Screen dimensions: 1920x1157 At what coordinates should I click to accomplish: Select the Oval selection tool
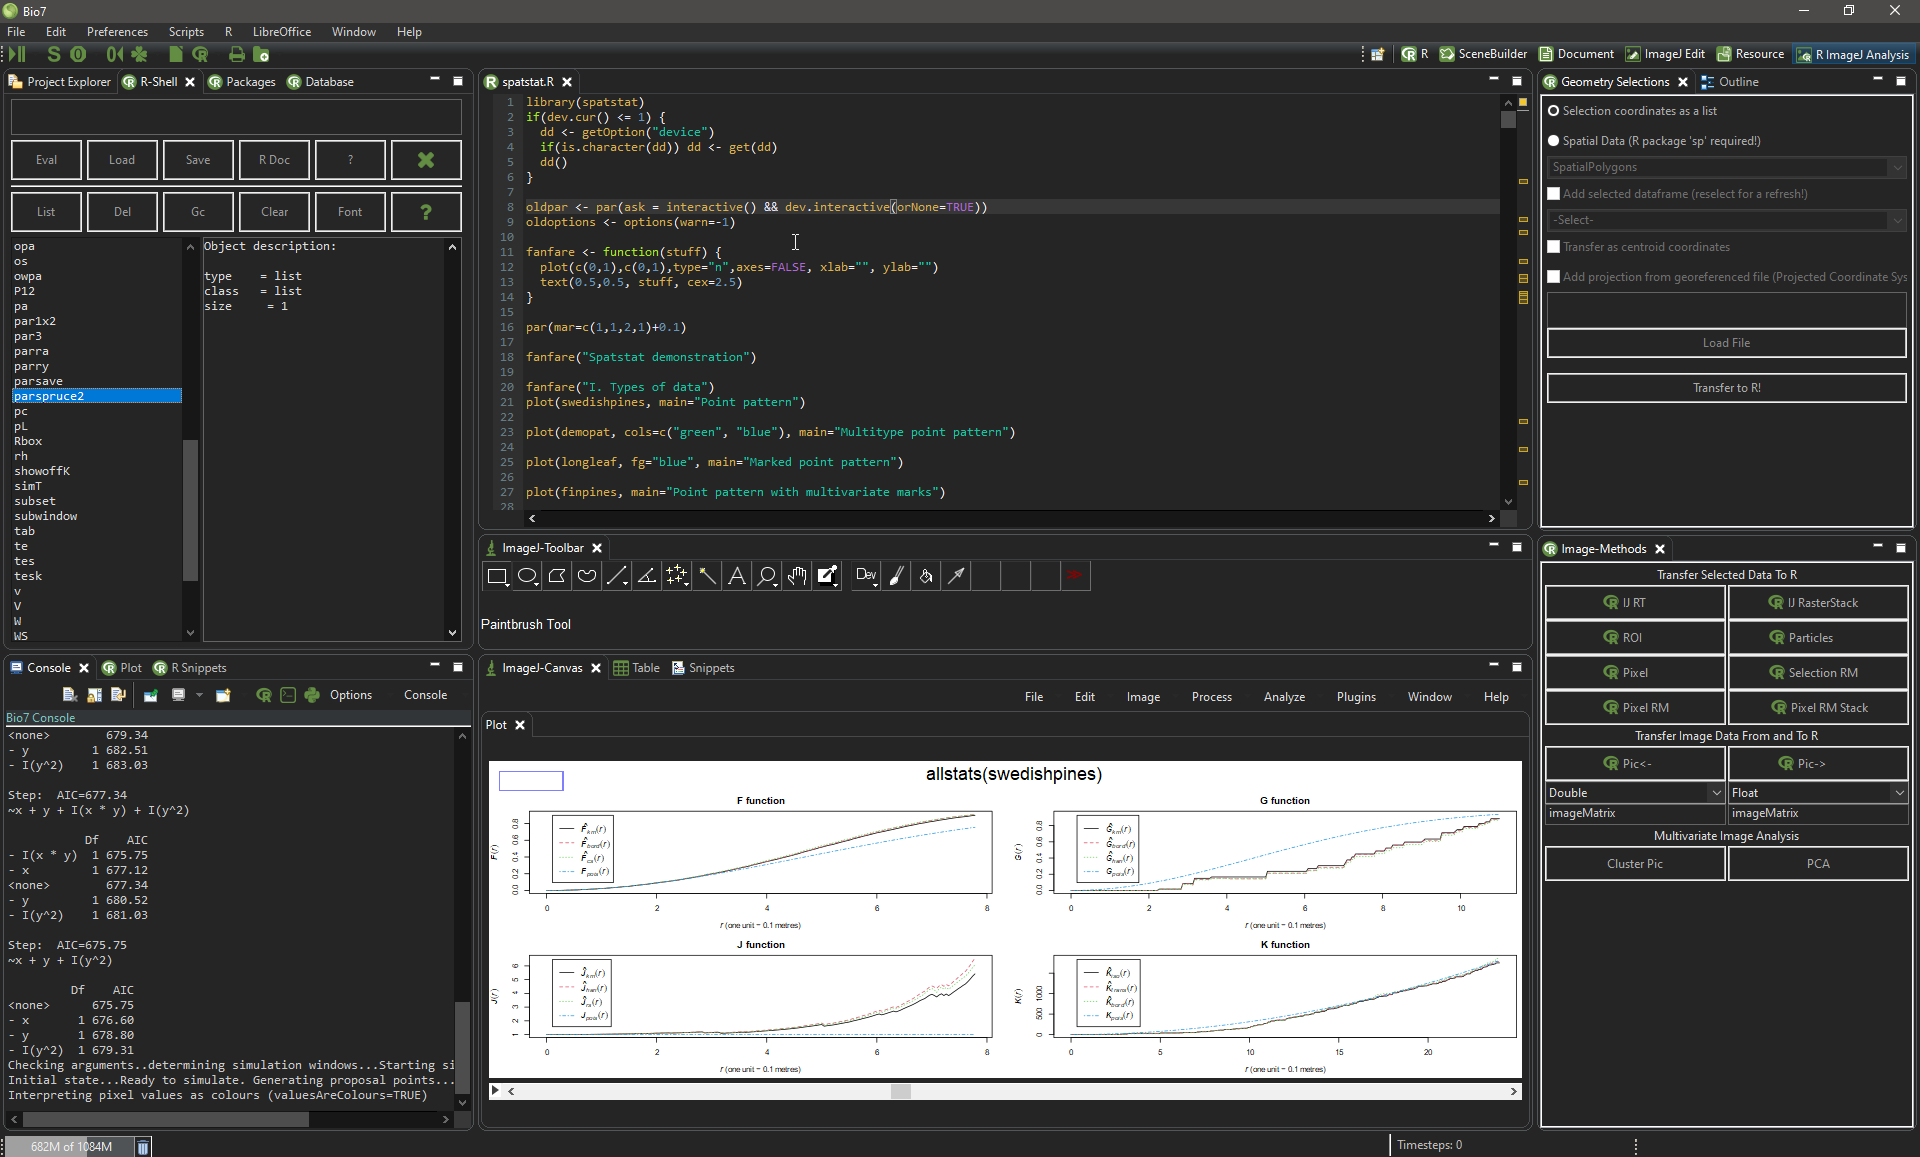(x=527, y=576)
